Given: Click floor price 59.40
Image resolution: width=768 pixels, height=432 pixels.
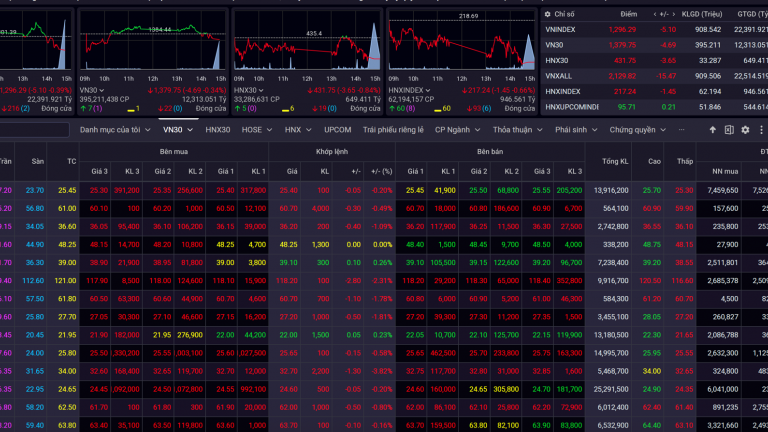Looking at the screenshot, I should (35, 426).
